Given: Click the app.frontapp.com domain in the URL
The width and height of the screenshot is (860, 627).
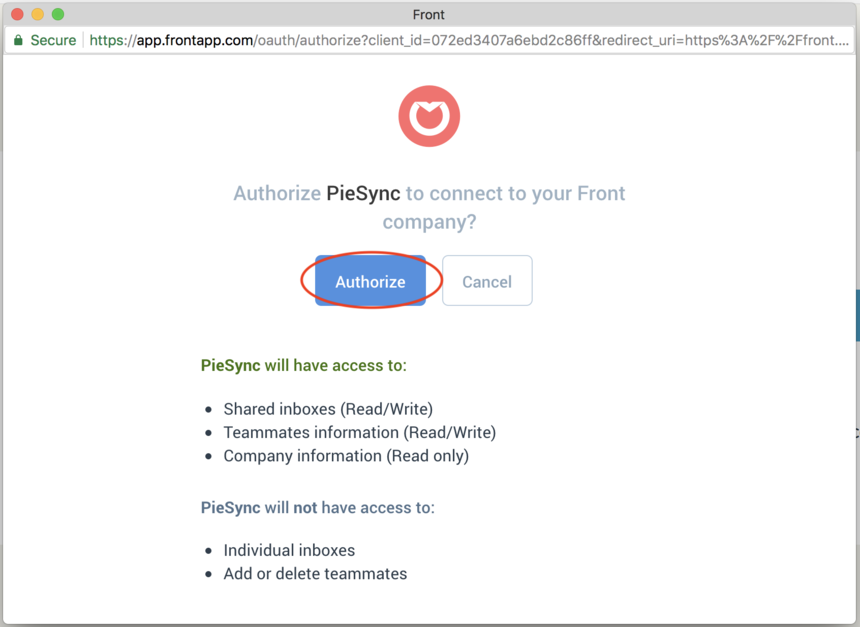Looking at the screenshot, I should 195,40.
